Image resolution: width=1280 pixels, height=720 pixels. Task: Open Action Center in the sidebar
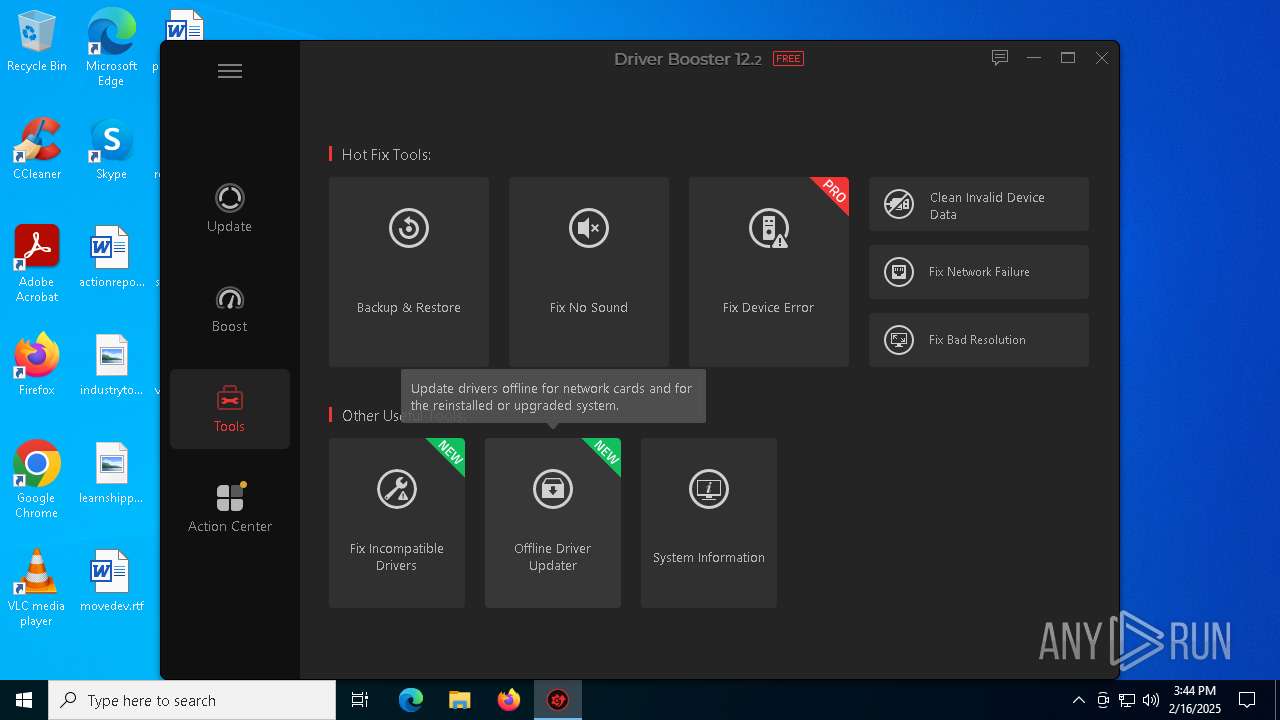coord(230,508)
